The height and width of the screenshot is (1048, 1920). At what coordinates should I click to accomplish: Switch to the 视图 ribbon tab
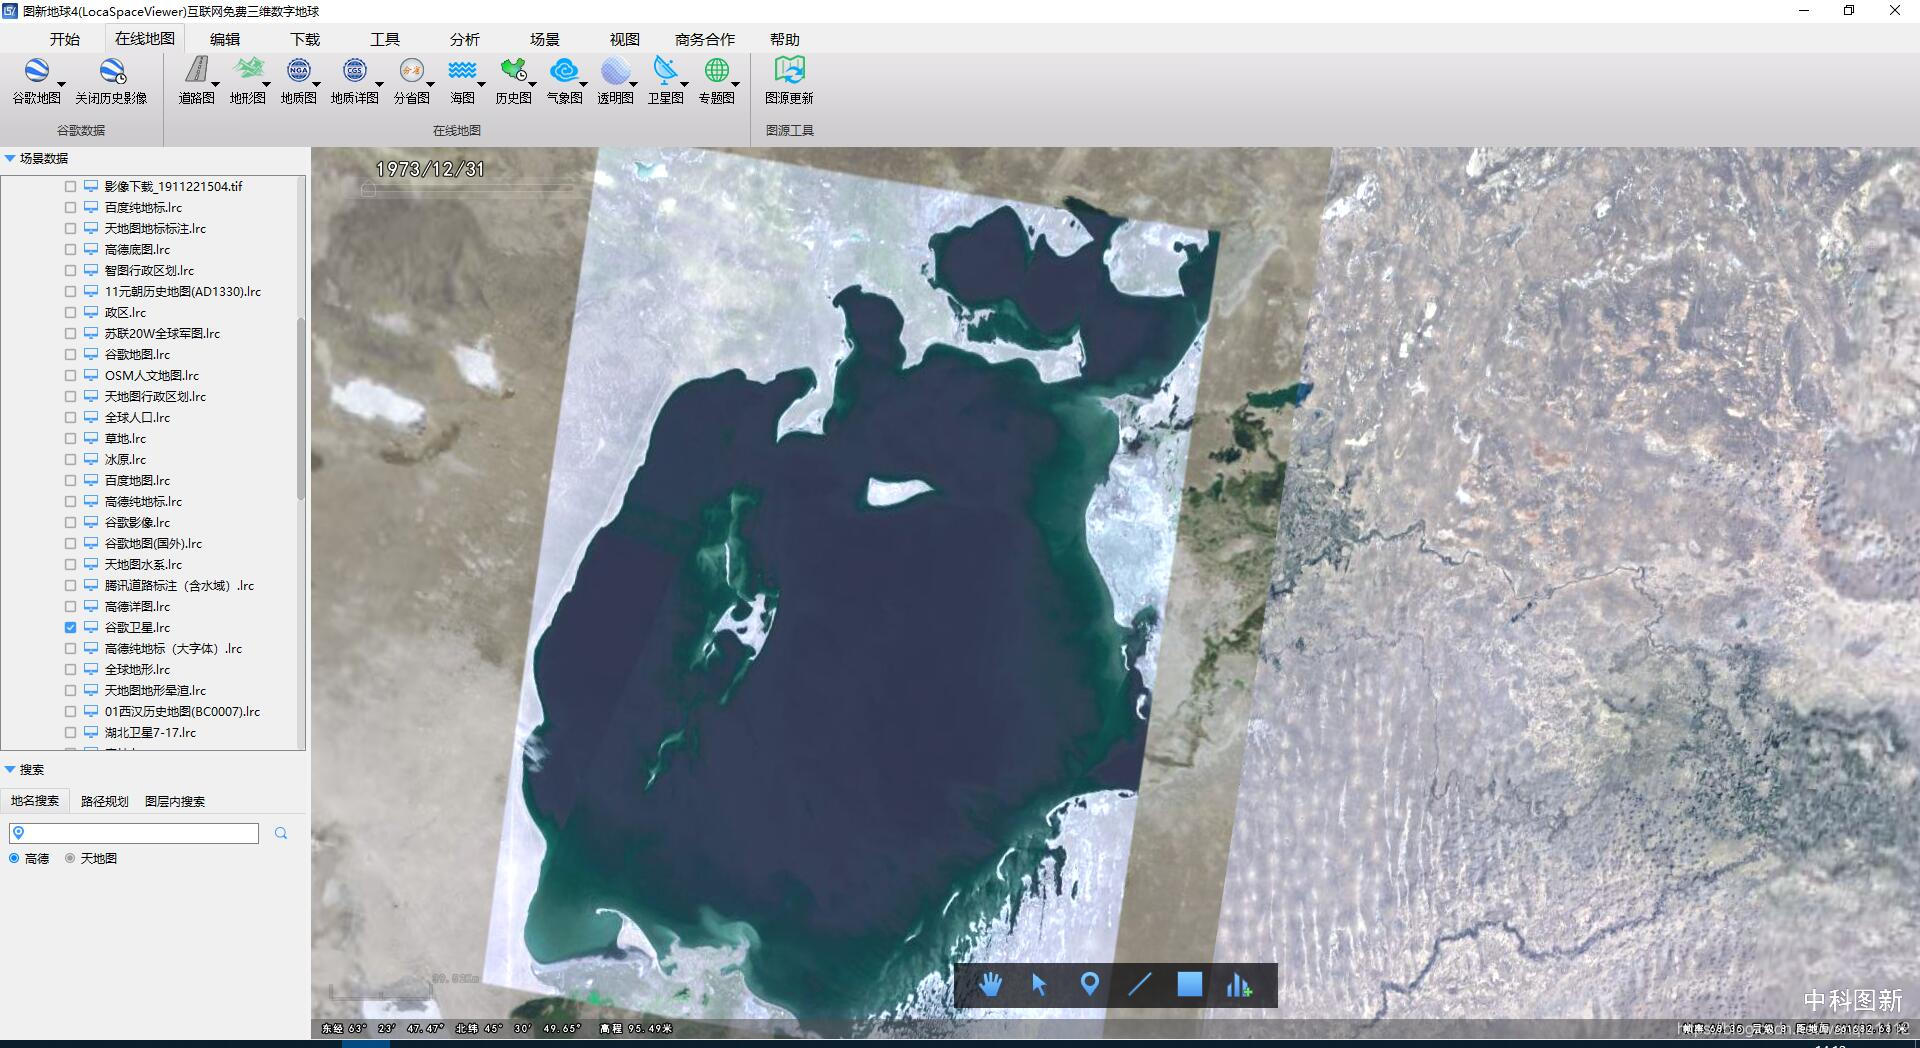(x=625, y=39)
